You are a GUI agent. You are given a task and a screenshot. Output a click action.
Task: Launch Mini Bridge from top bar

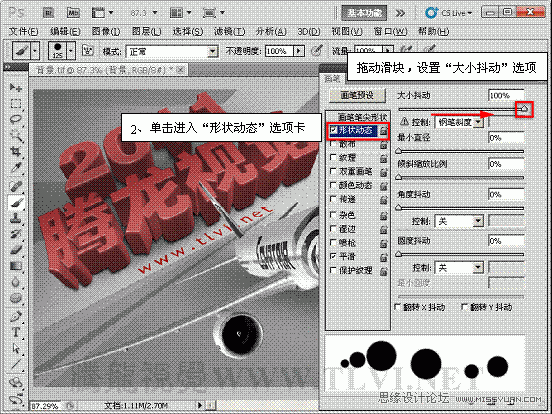coord(73,13)
